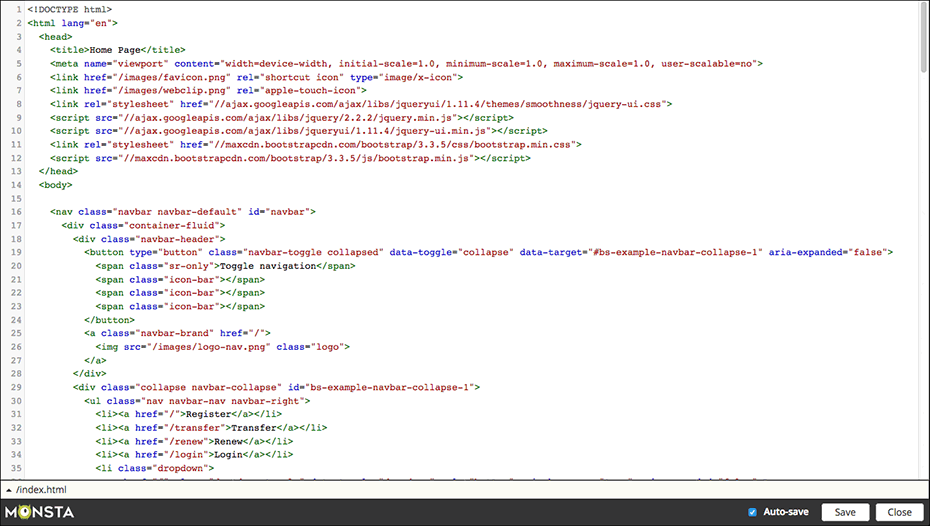Click the nav navbar-default line

[x=183, y=212]
